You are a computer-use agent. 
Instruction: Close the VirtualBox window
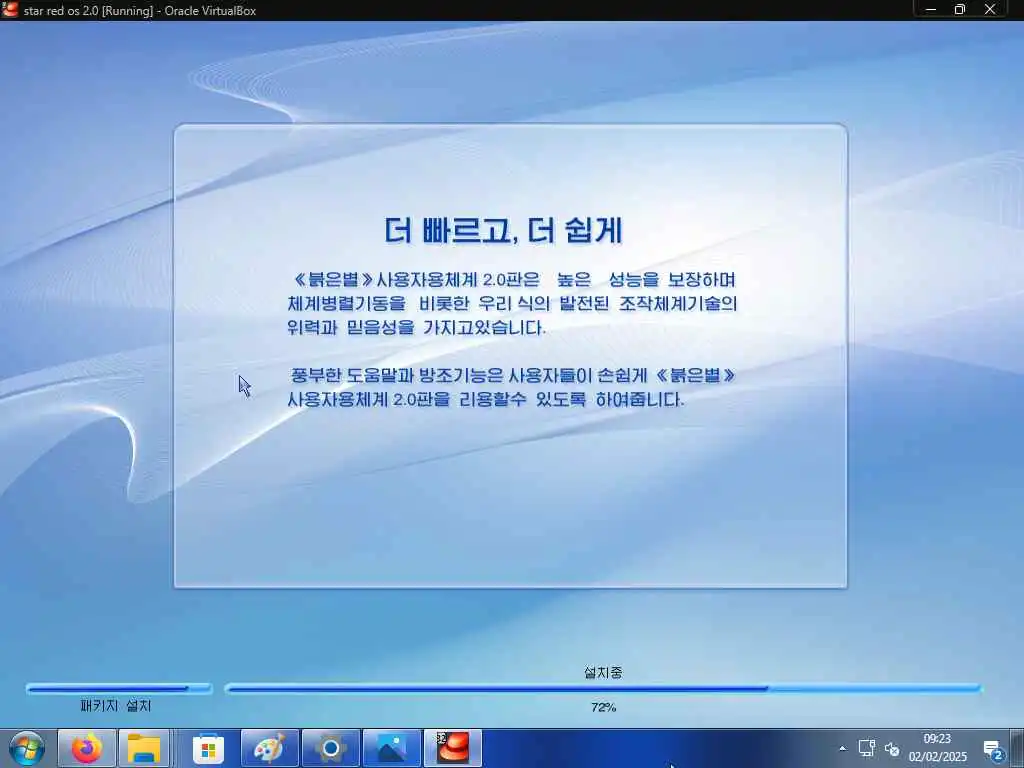[x=990, y=10]
